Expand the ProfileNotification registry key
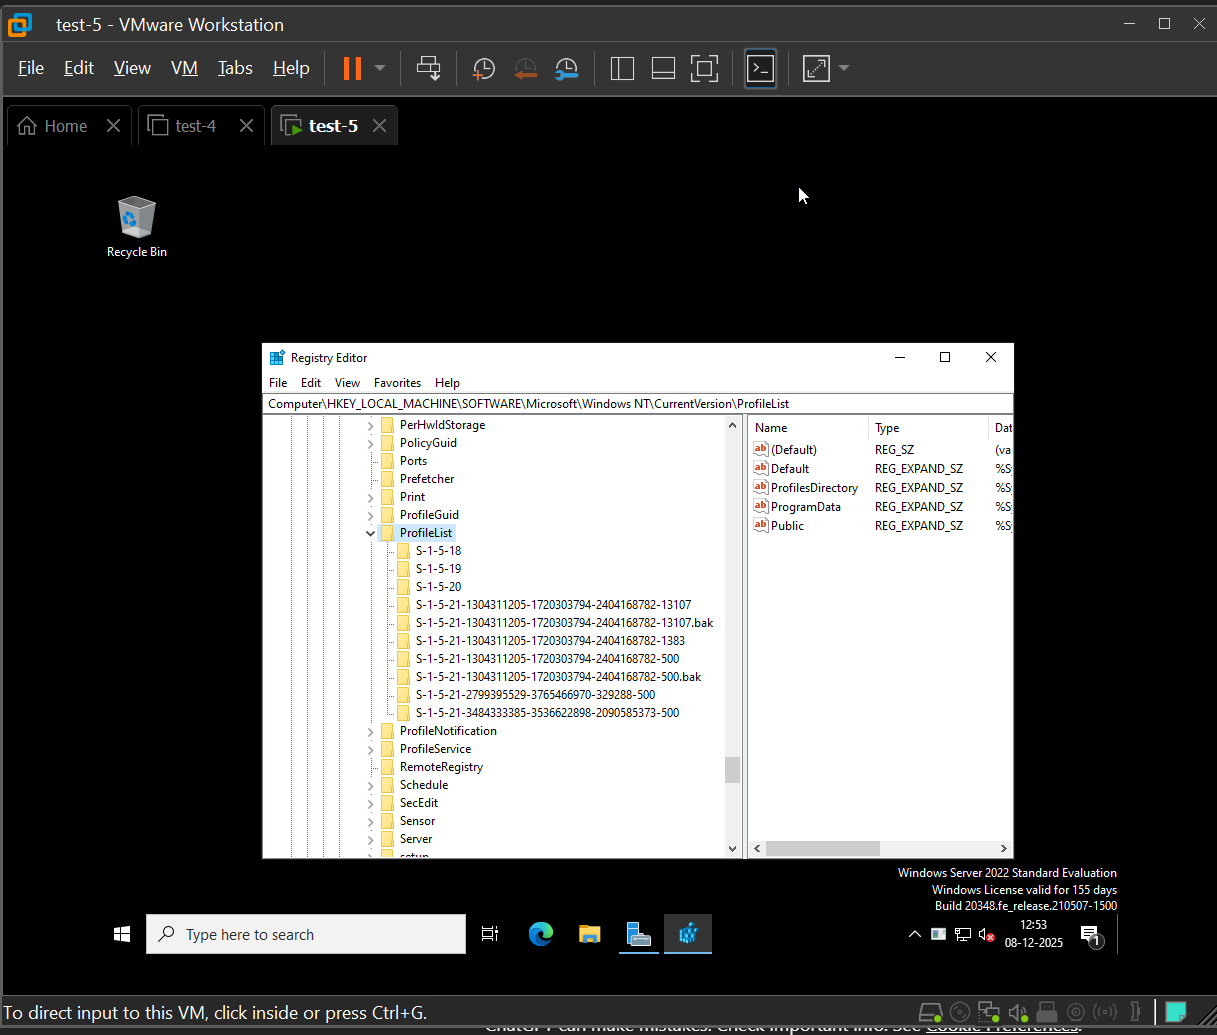1217x1035 pixels. [371, 731]
